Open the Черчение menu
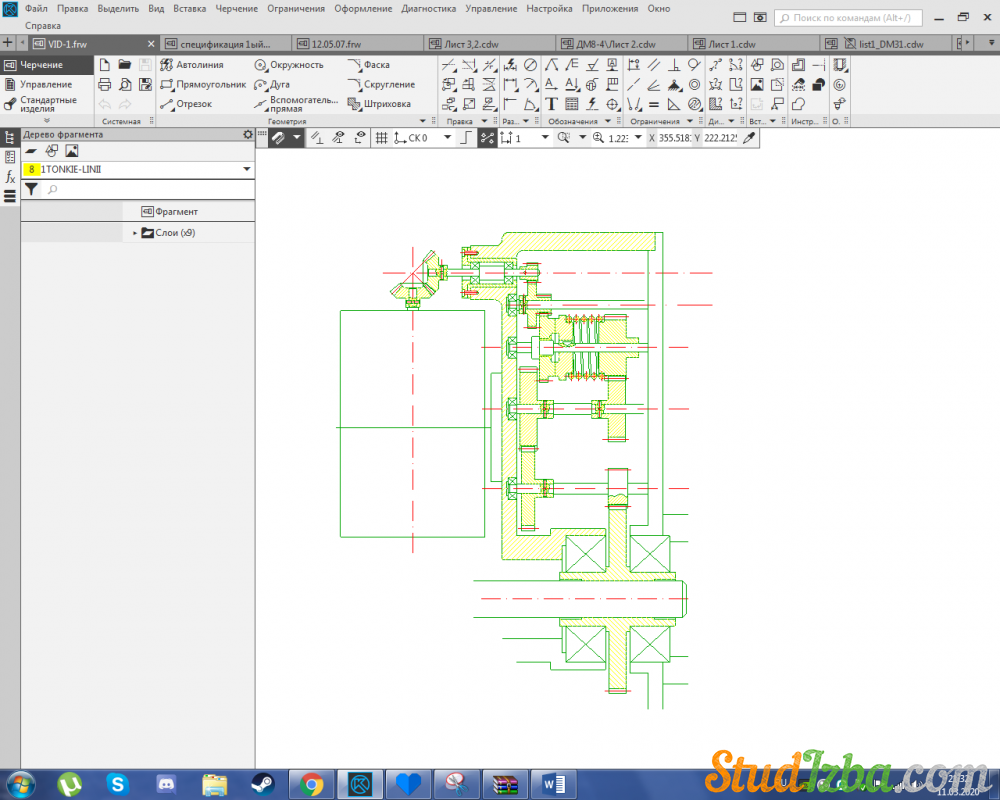 tap(236, 8)
